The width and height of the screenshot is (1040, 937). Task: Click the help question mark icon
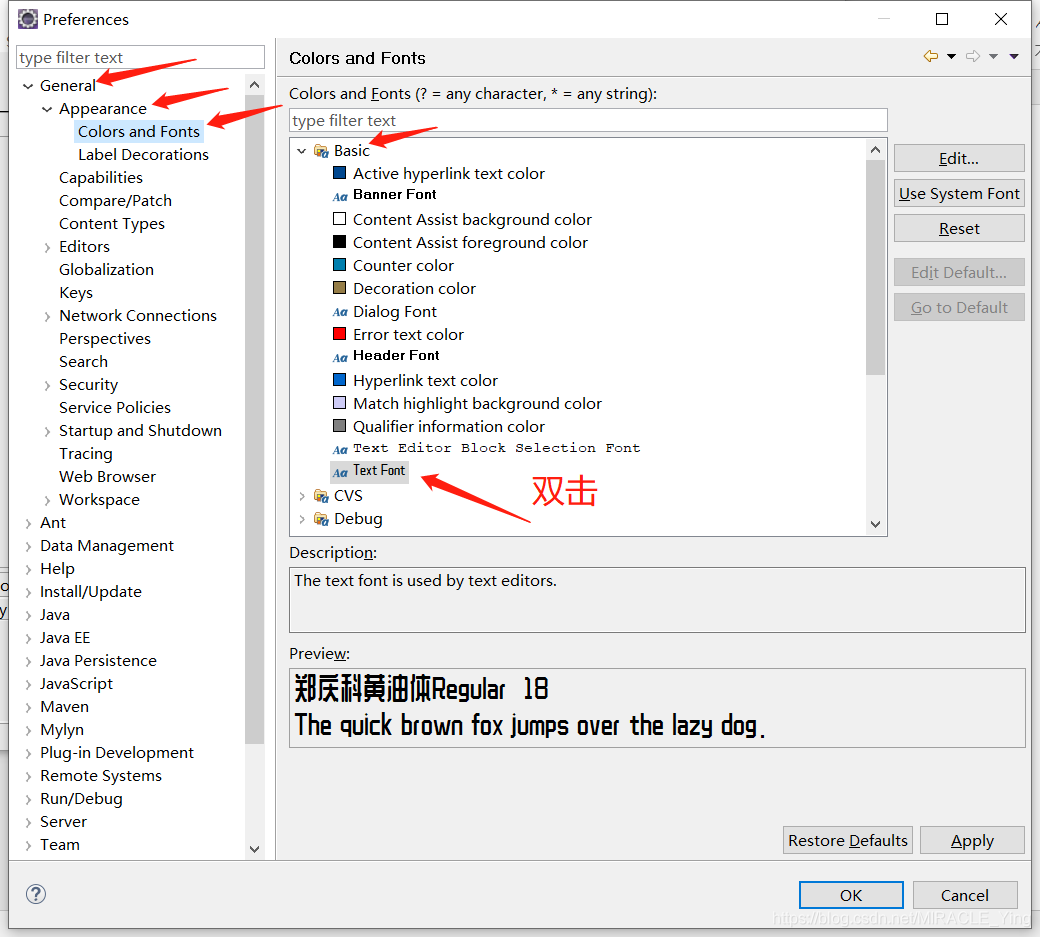coord(36,894)
